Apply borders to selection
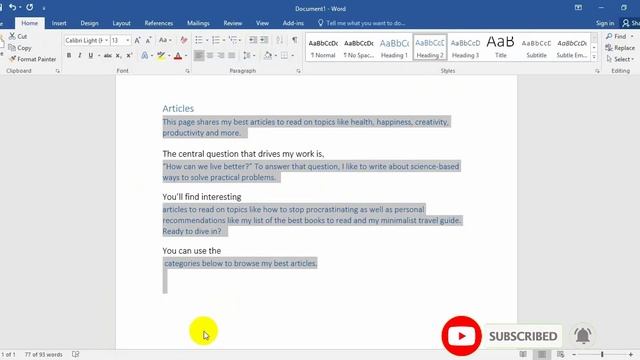640x360 pixels. tap(284, 56)
